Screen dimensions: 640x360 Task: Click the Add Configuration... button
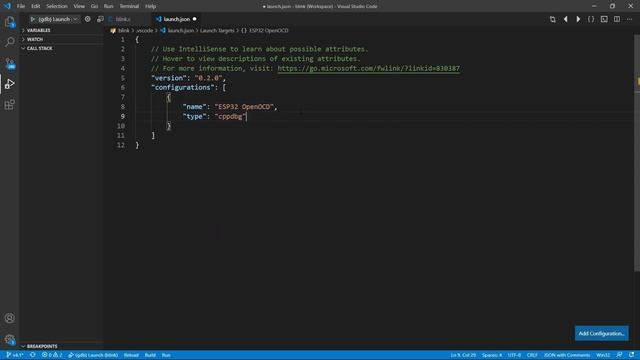tap(601, 333)
